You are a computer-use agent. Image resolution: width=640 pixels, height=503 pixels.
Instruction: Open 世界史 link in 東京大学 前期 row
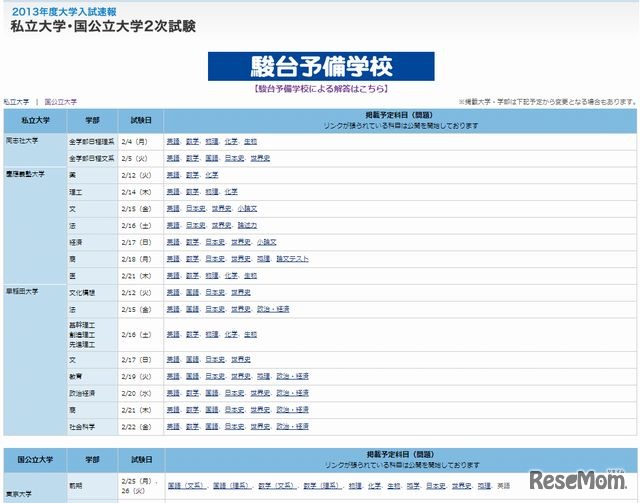(462, 485)
